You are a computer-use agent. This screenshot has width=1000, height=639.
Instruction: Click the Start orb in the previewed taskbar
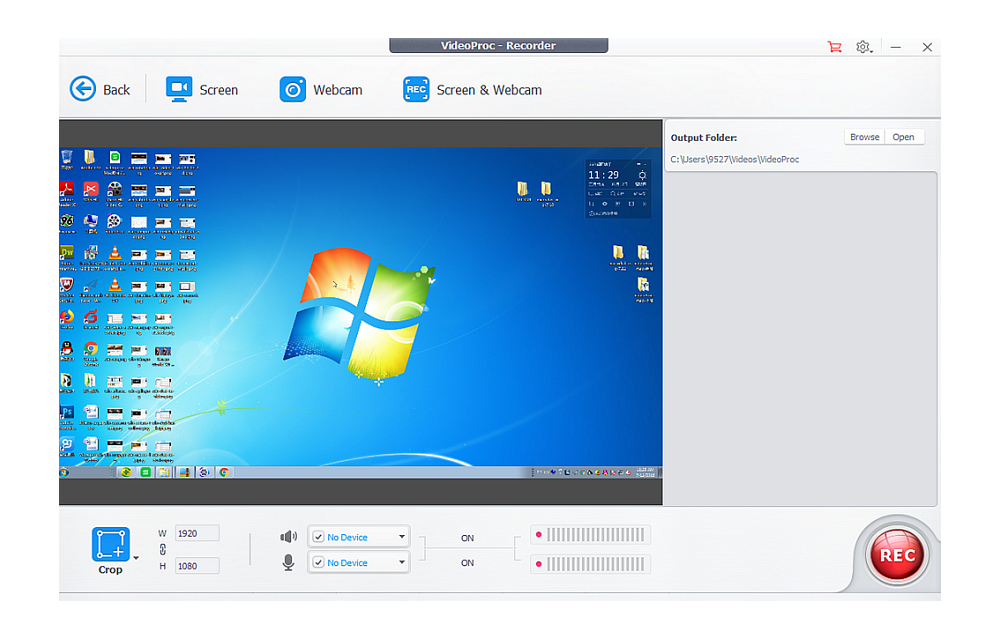[x=64, y=473]
